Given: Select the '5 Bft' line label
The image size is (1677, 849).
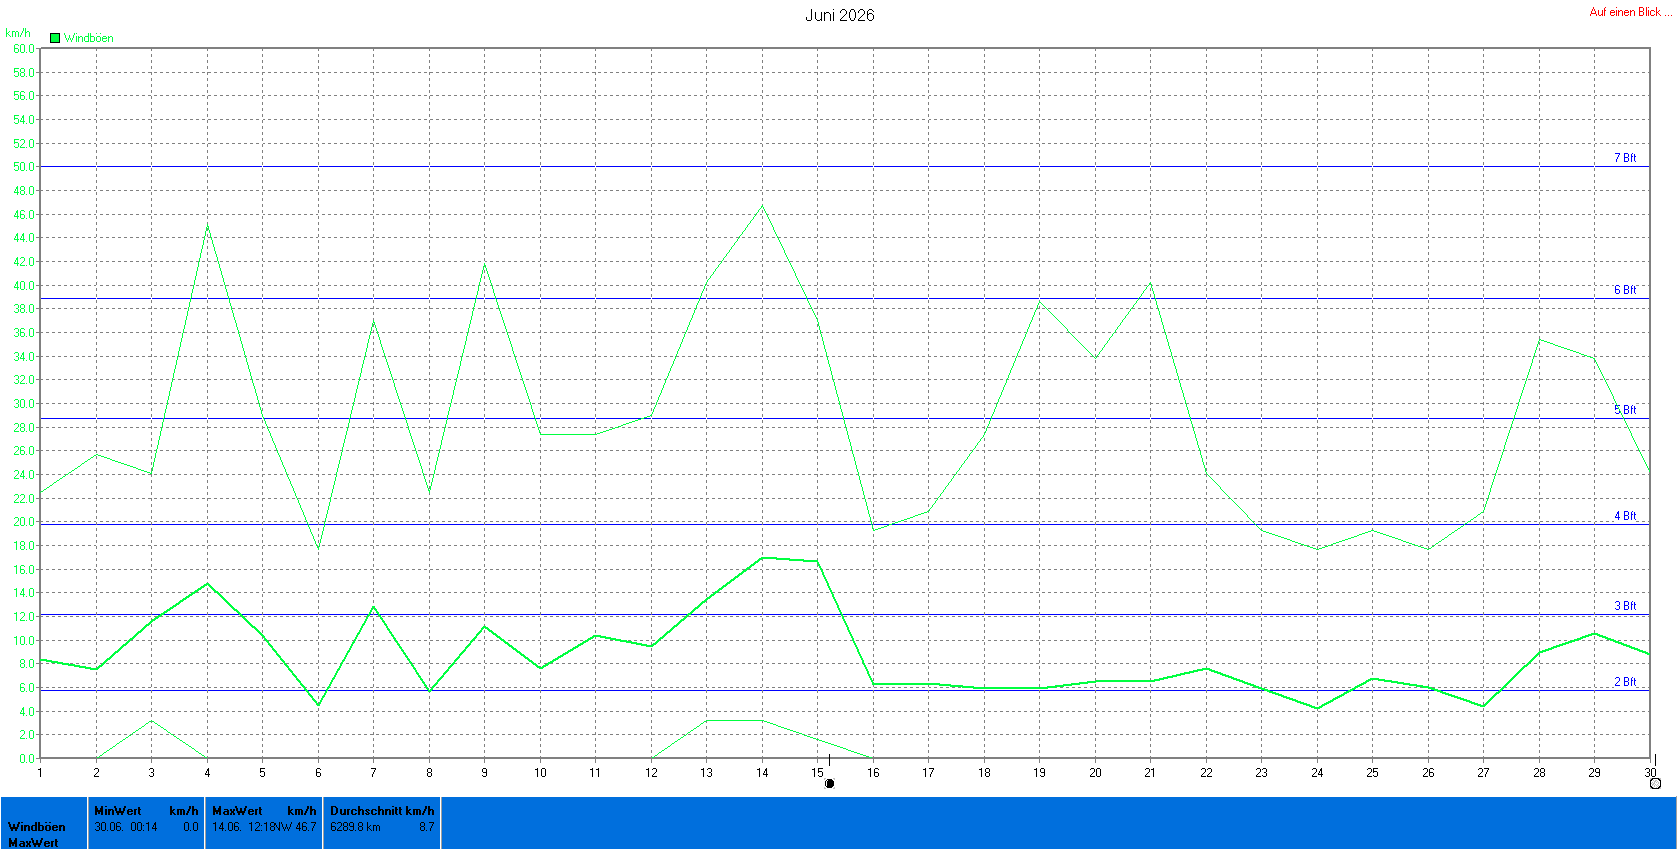Looking at the screenshot, I should point(1625,410).
